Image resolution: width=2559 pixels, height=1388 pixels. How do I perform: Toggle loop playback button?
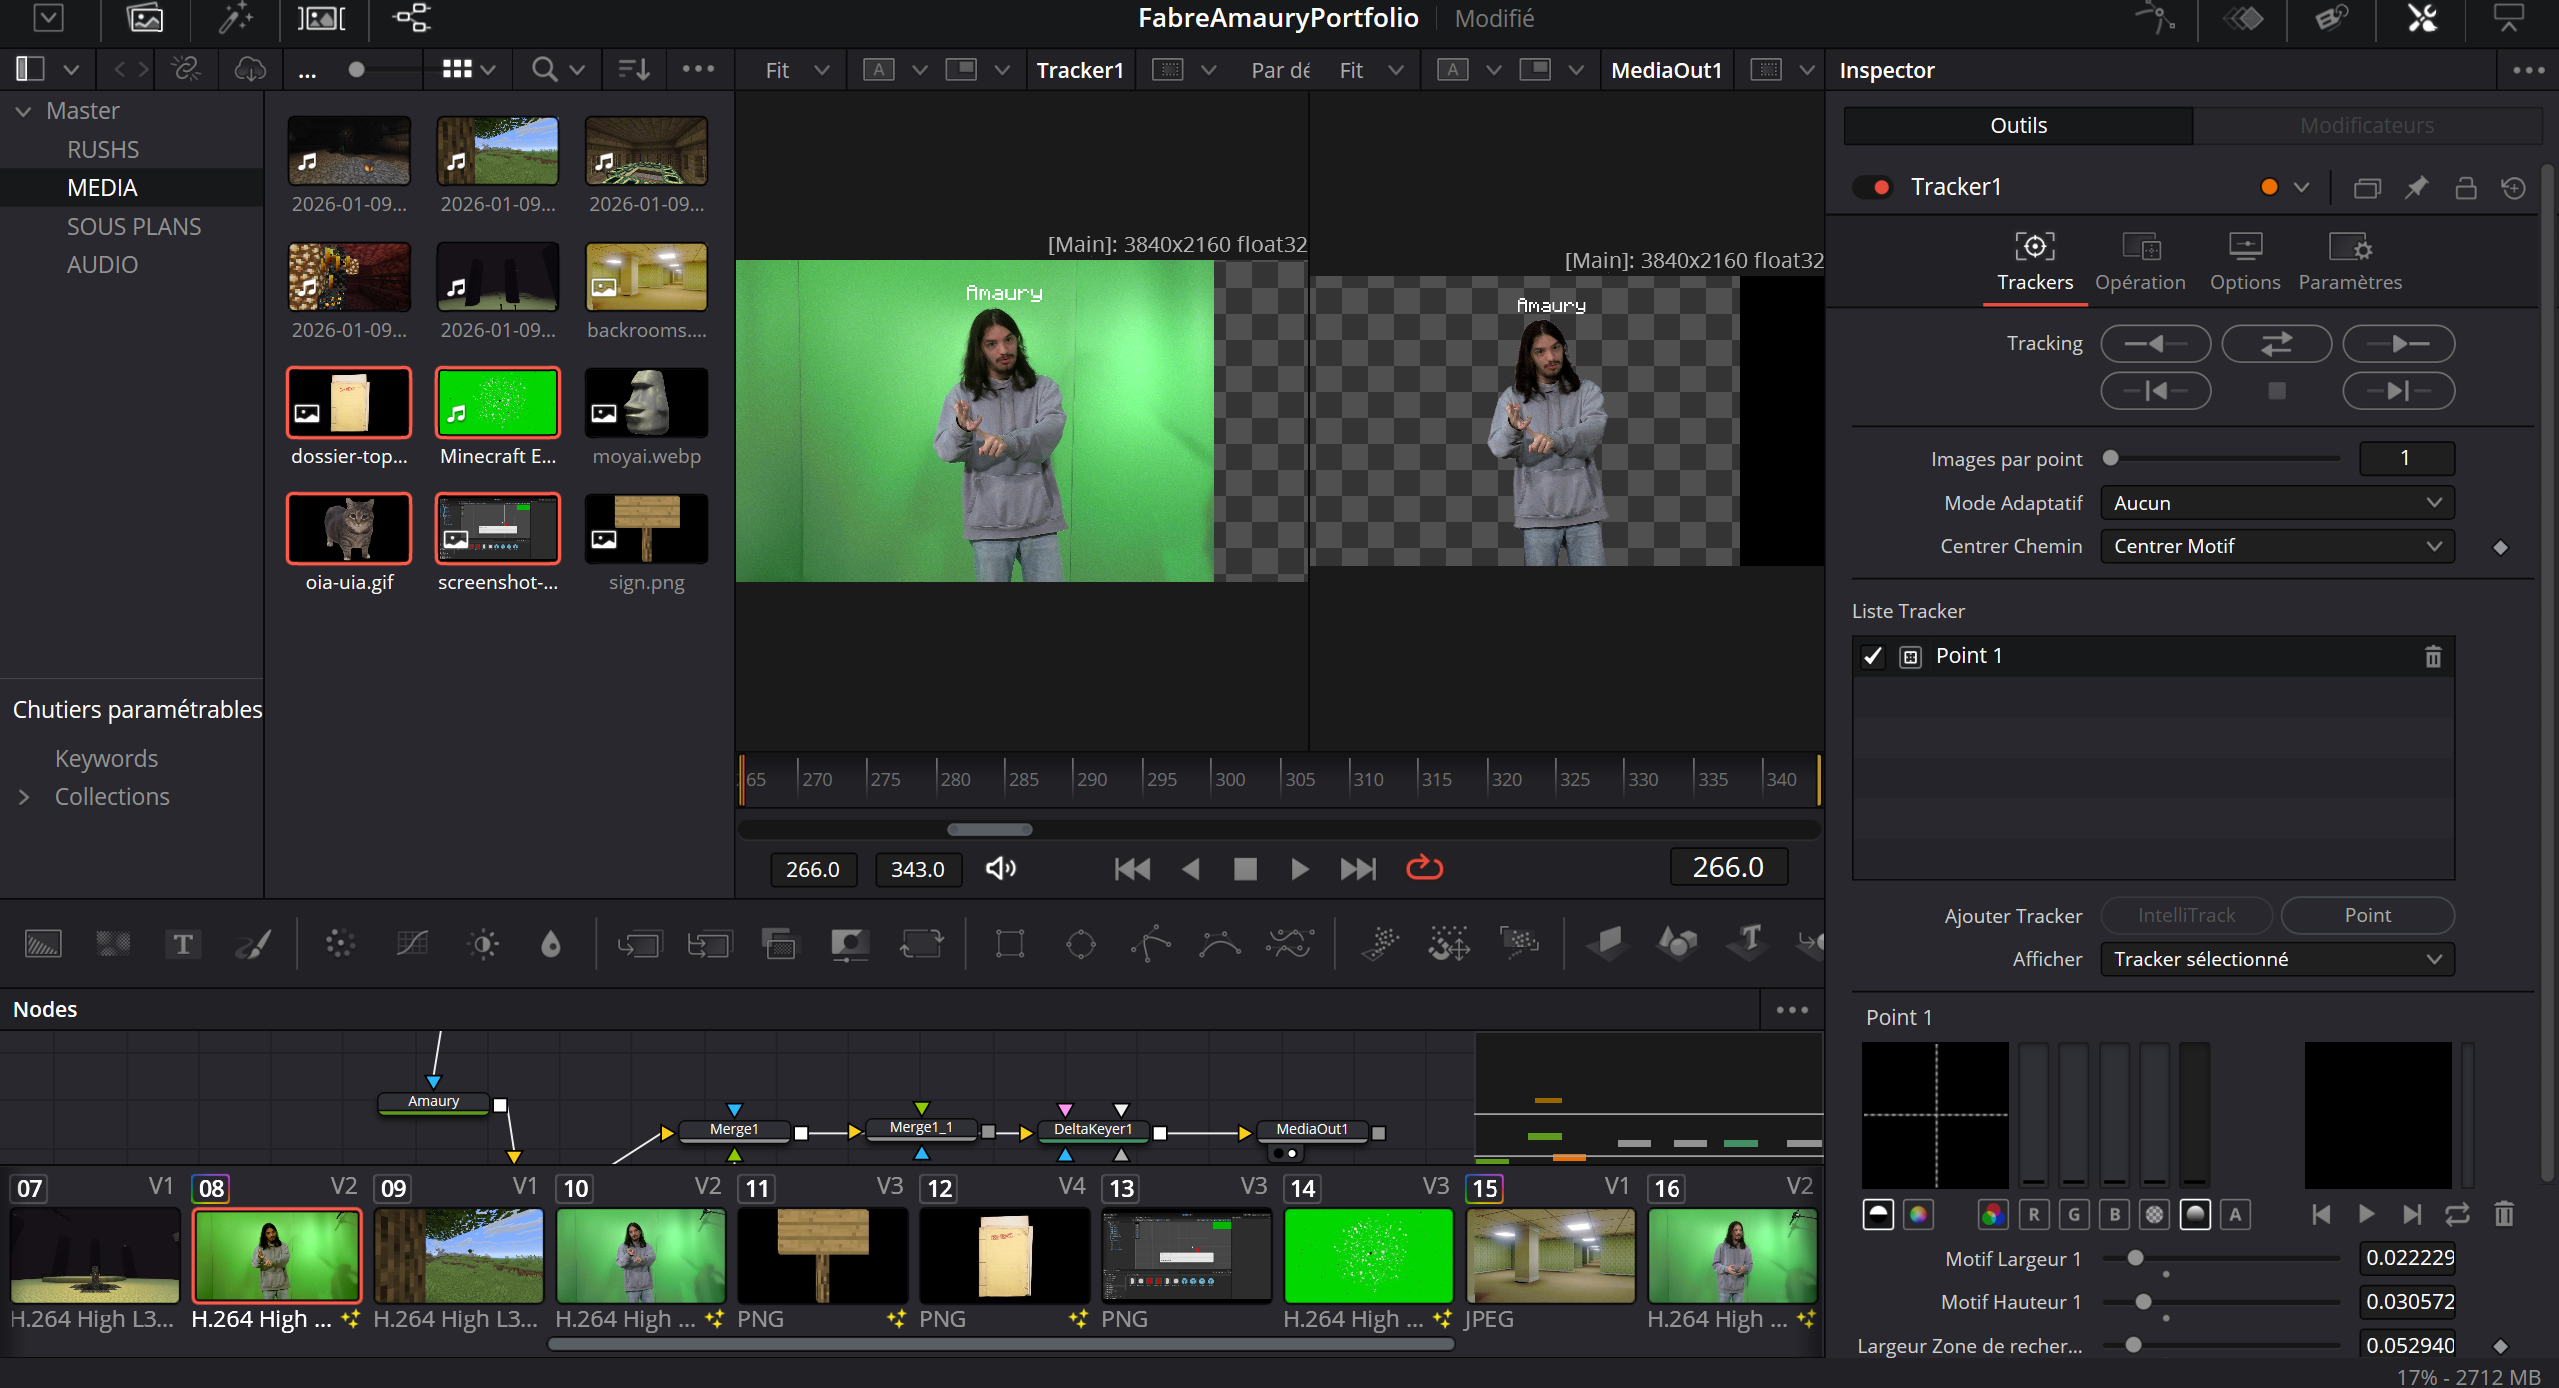click(x=1424, y=868)
